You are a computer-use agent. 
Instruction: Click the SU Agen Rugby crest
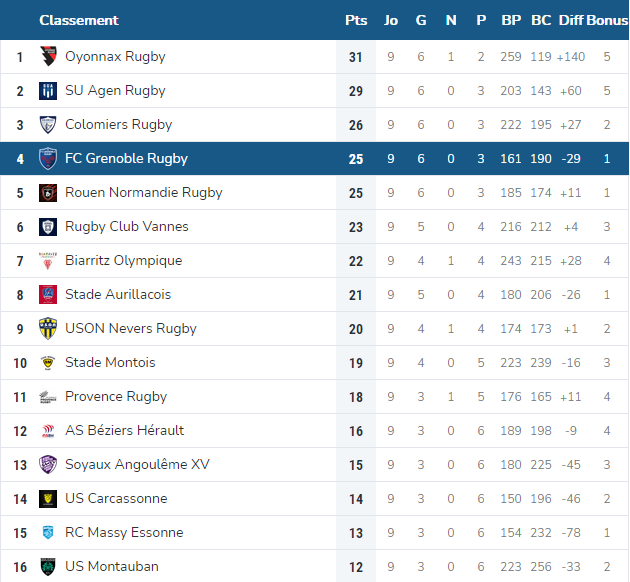pos(48,90)
